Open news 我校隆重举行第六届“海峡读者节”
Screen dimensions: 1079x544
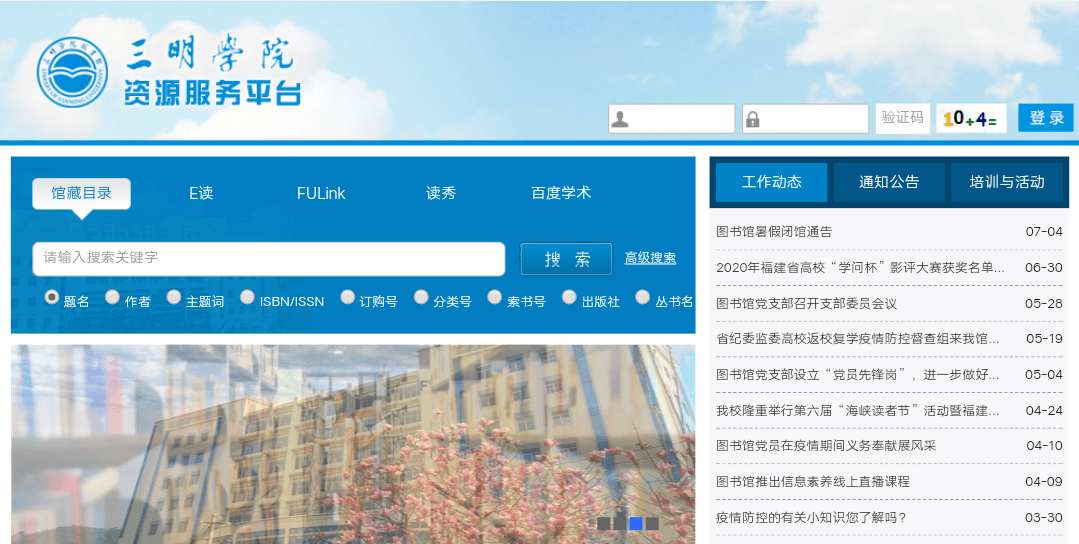coord(857,411)
